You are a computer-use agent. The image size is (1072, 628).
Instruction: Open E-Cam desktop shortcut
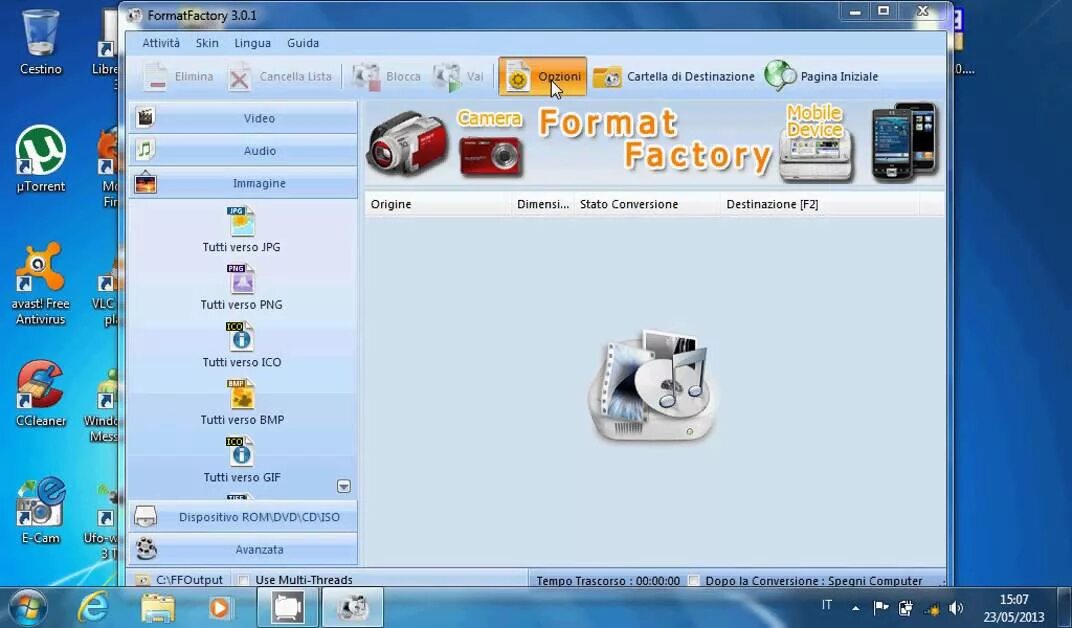click(x=42, y=511)
